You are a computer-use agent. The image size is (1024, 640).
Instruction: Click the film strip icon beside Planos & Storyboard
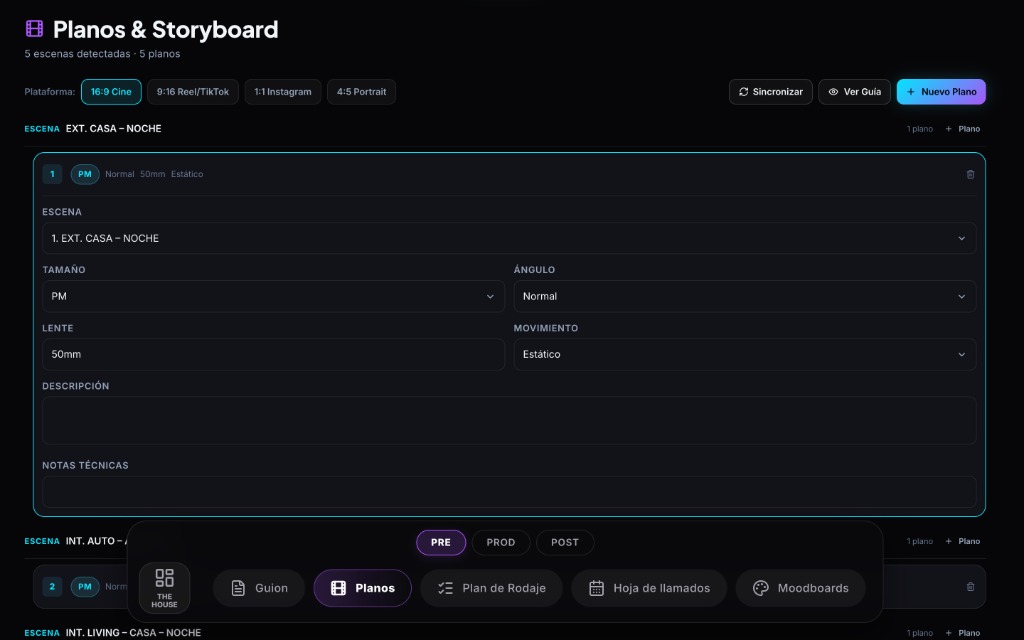[34, 29]
